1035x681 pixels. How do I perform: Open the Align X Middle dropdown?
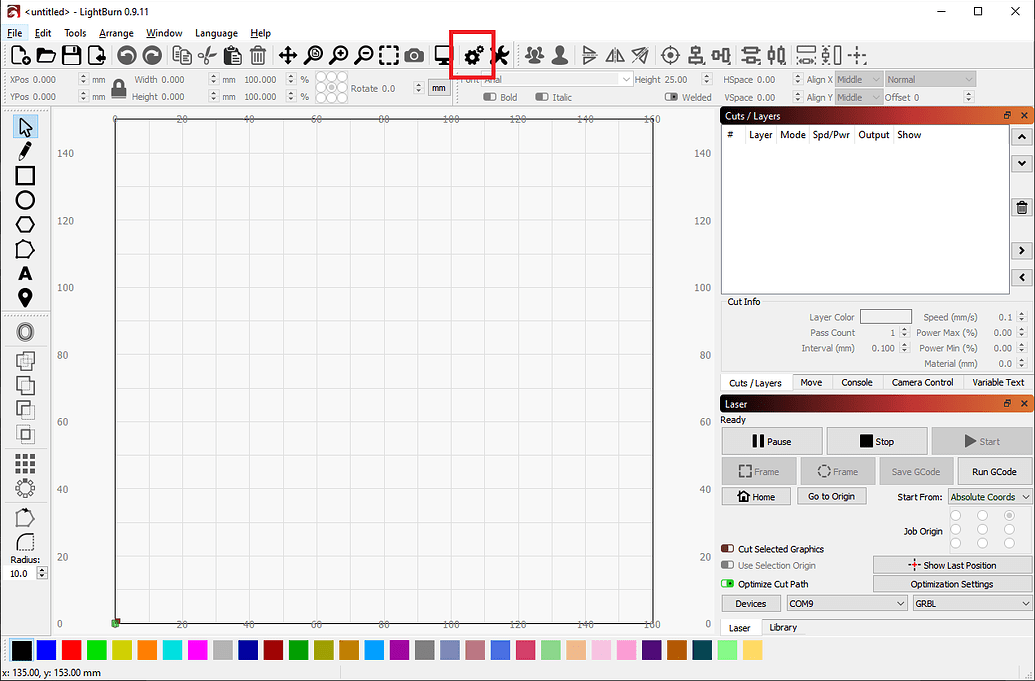(862, 79)
